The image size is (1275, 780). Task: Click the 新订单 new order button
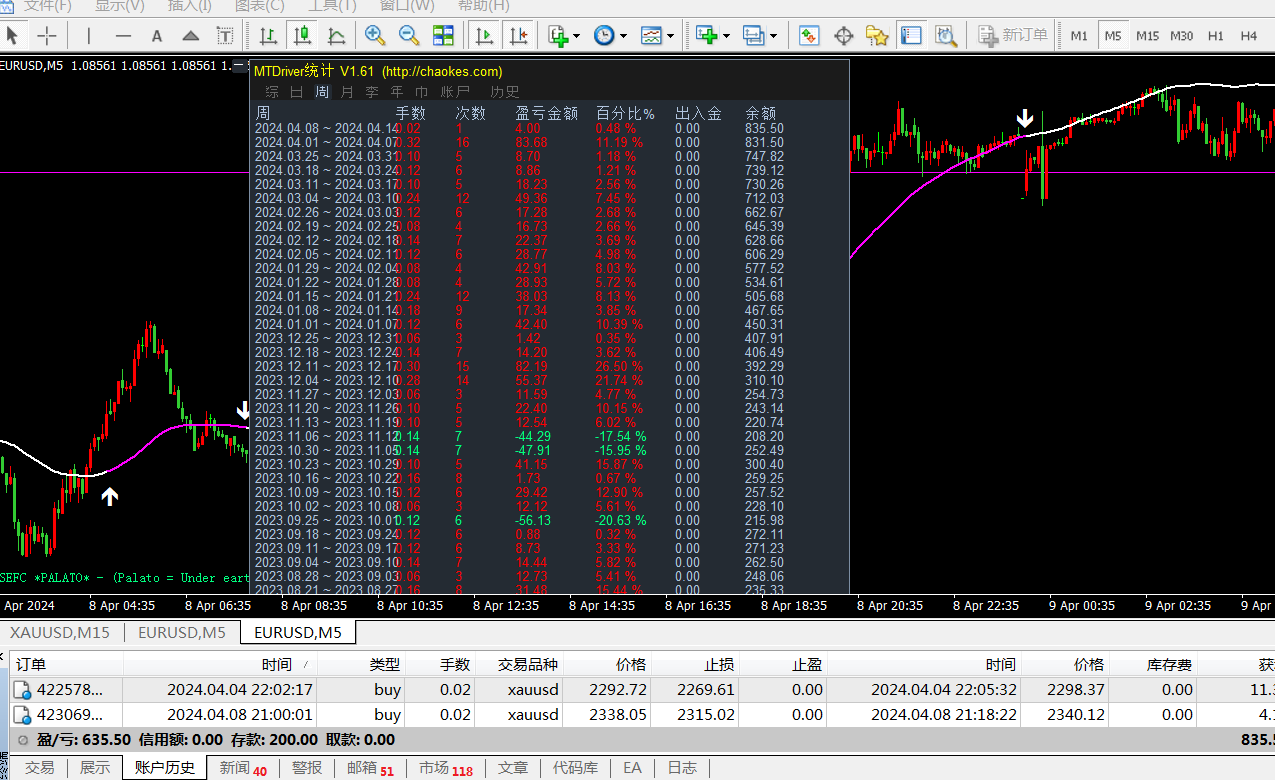tap(1013, 36)
